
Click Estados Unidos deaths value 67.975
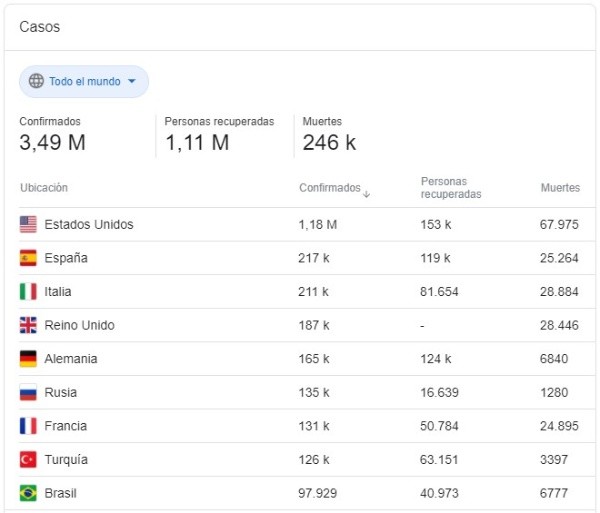click(x=559, y=225)
